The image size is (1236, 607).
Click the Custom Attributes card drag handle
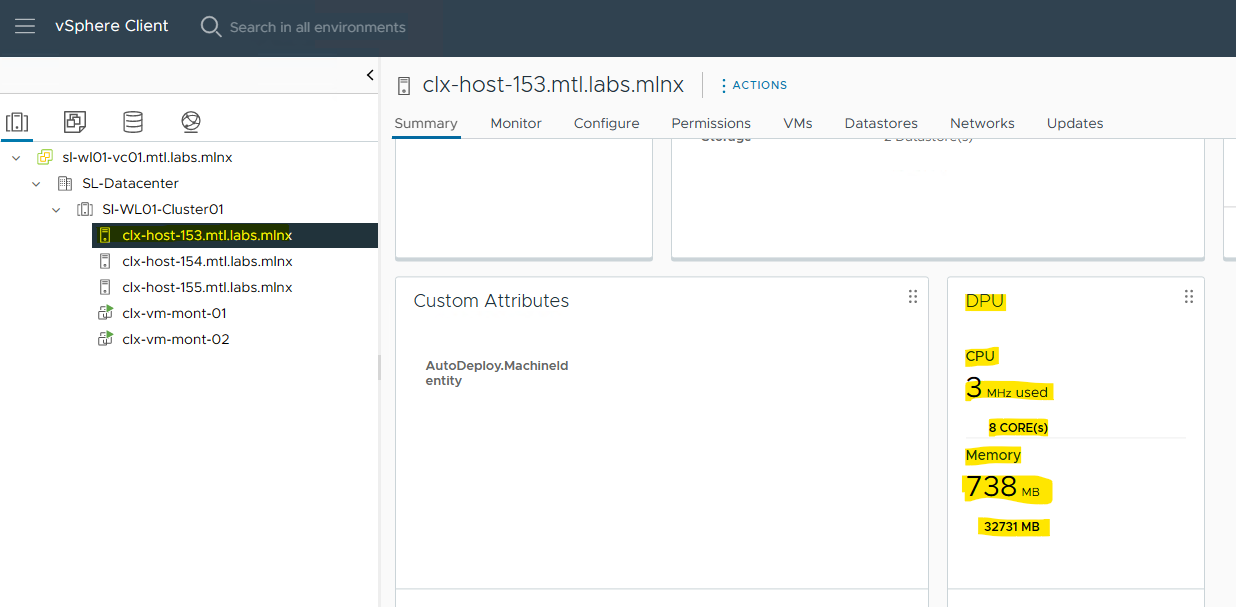click(912, 297)
